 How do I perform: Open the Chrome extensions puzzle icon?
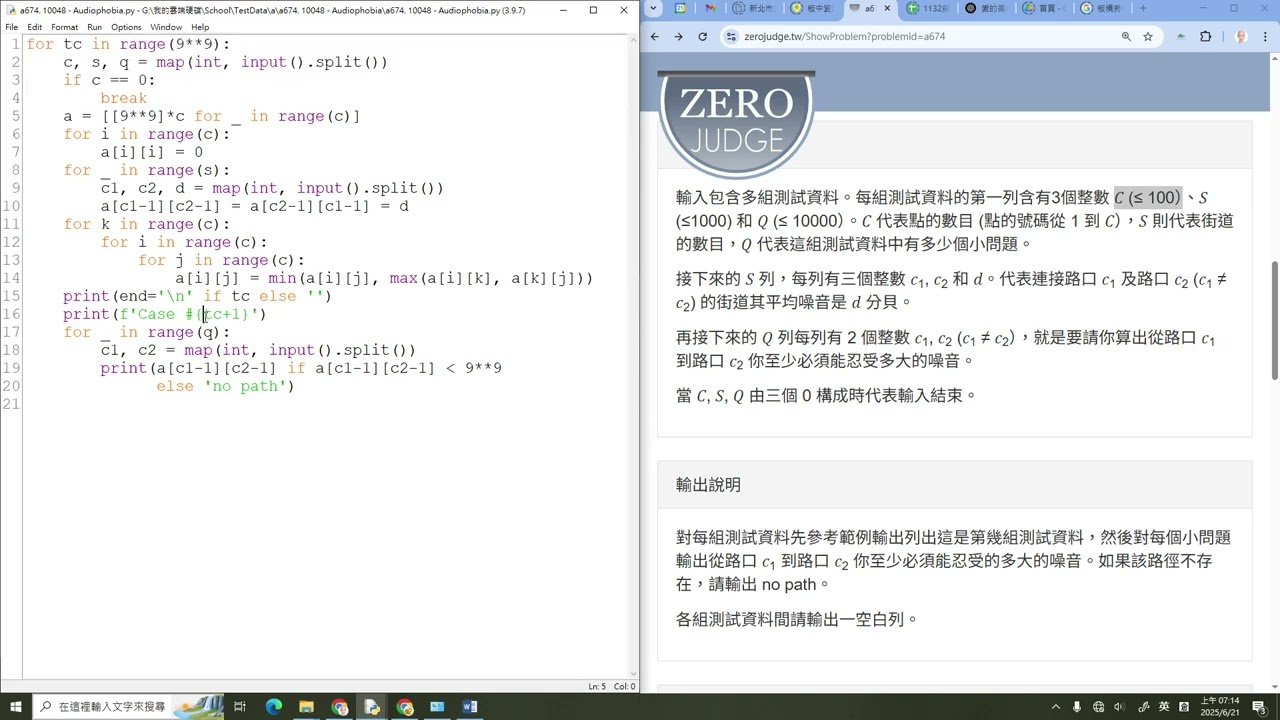(1205, 36)
